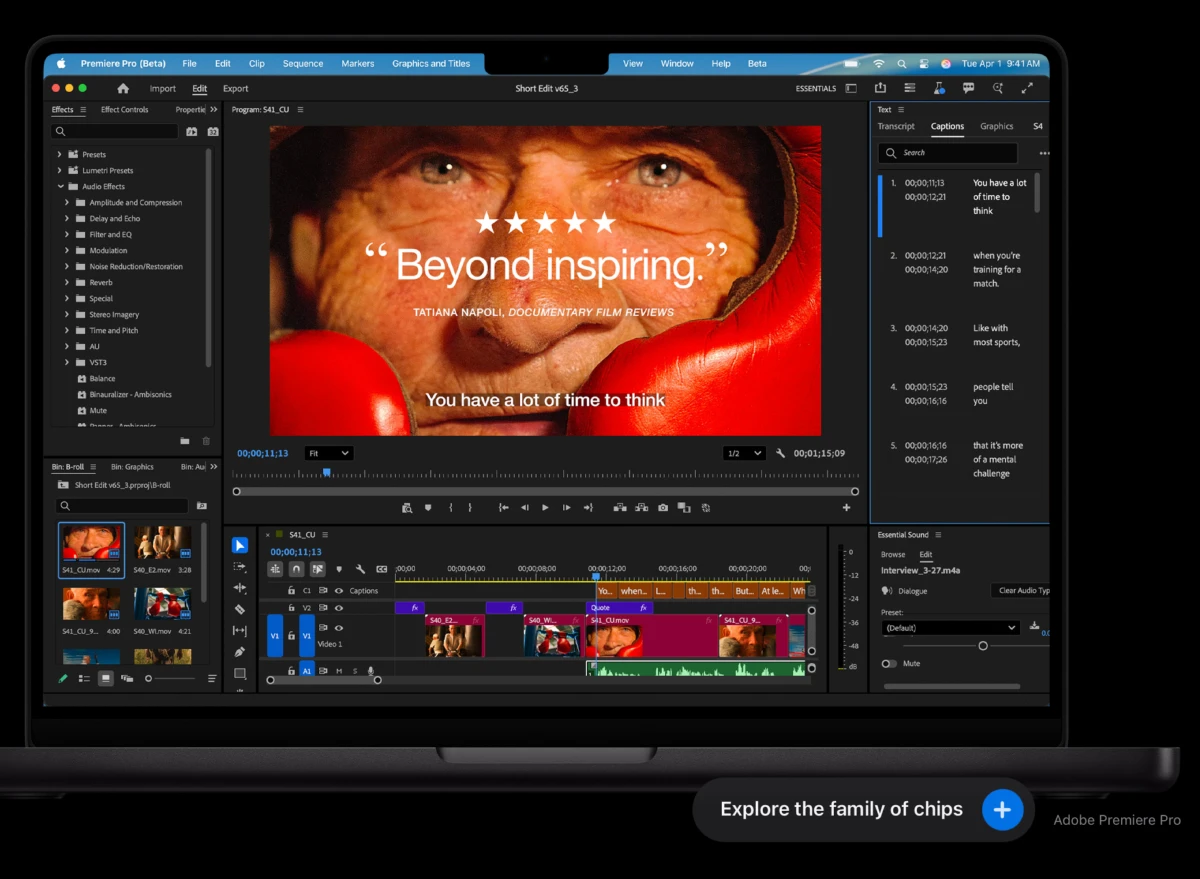Open the Preset (Default) dropdown
Viewport: 1200px width, 879px height.
(x=950, y=628)
